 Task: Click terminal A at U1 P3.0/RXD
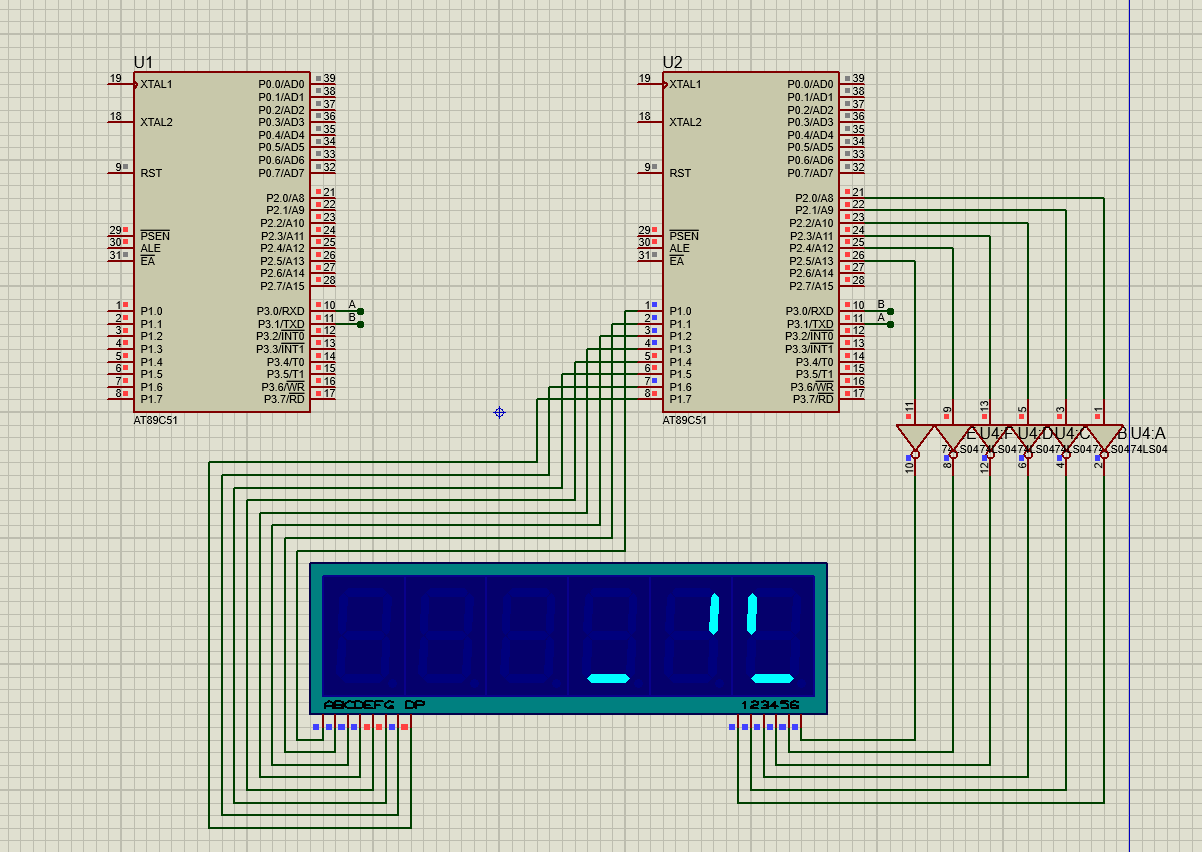click(x=359, y=311)
